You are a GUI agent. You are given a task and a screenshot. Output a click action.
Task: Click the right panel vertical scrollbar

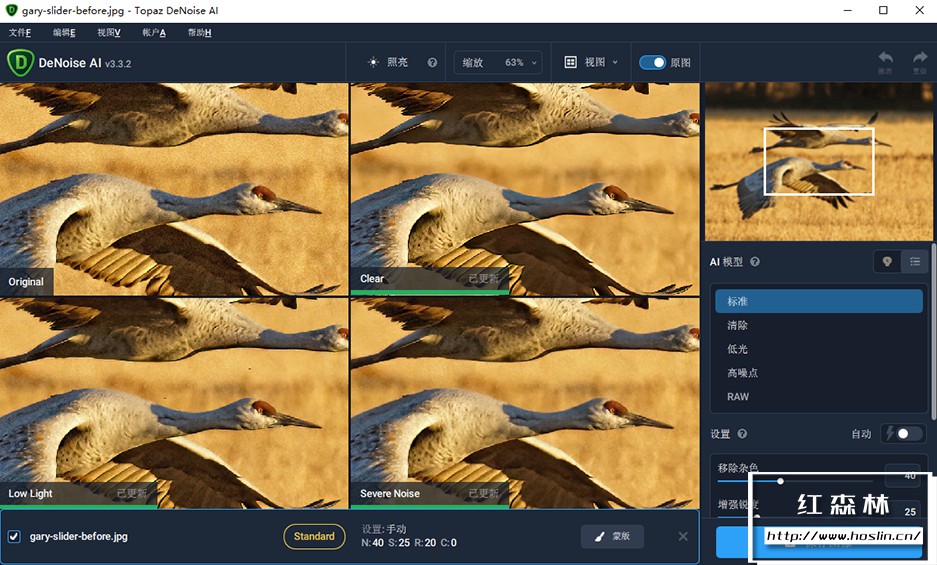[x=933, y=331]
